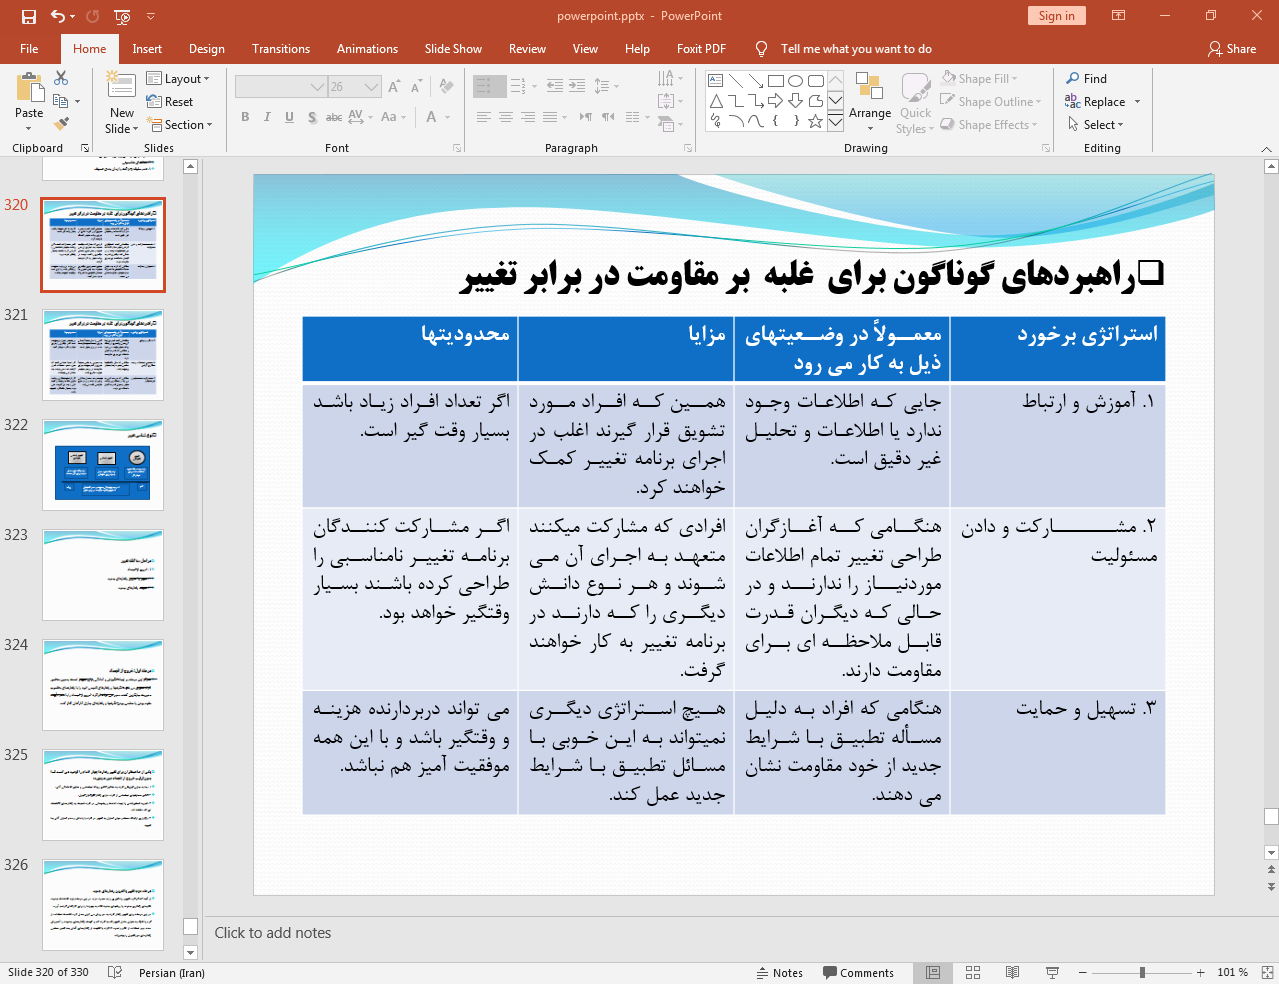The width and height of the screenshot is (1279, 984).
Task: Click the Undo arrow icon
Action: [x=58, y=16]
